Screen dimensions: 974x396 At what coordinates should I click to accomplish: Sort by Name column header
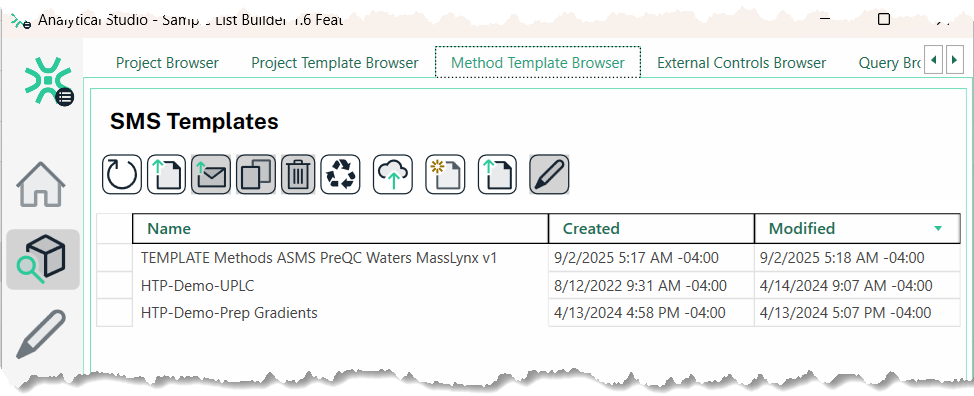[x=340, y=228]
